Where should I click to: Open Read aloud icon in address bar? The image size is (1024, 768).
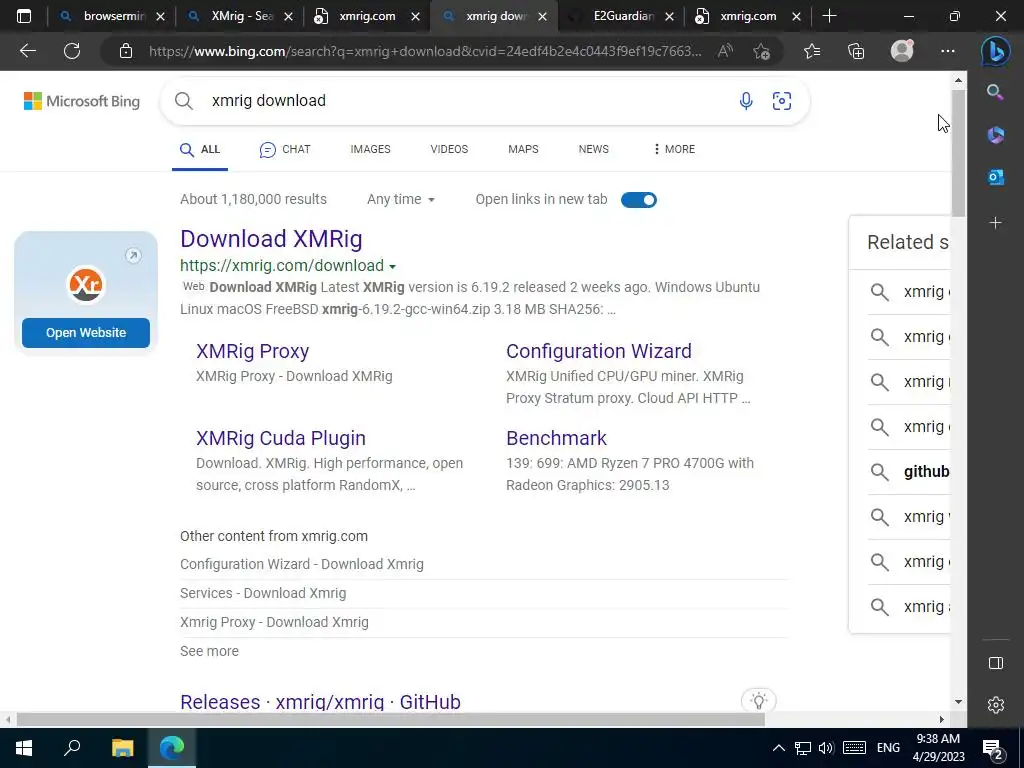tap(725, 51)
